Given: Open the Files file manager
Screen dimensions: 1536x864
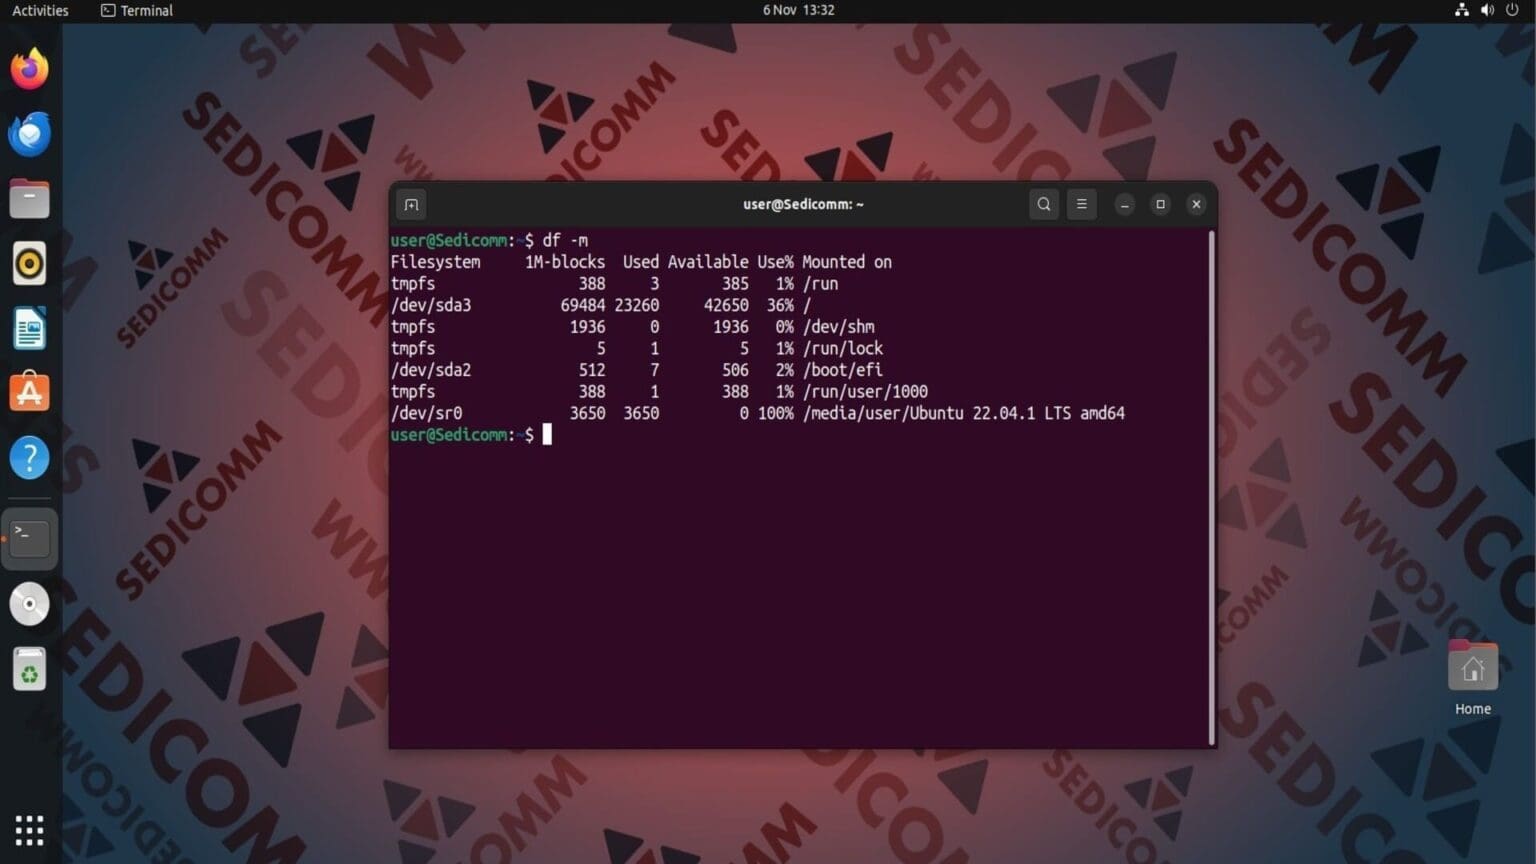Looking at the screenshot, I should click(x=30, y=198).
